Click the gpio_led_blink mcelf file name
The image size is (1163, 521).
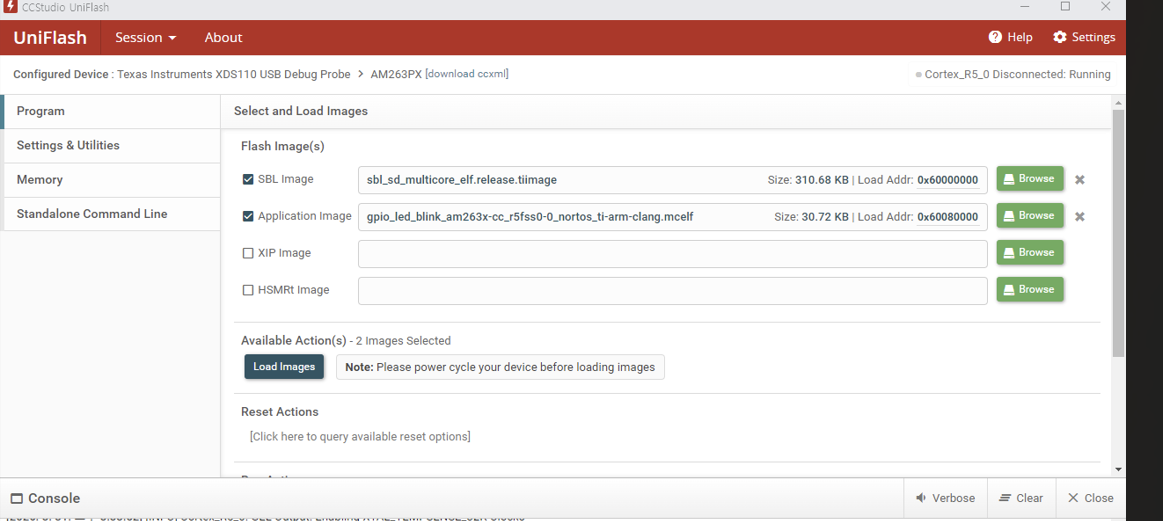click(x=530, y=217)
